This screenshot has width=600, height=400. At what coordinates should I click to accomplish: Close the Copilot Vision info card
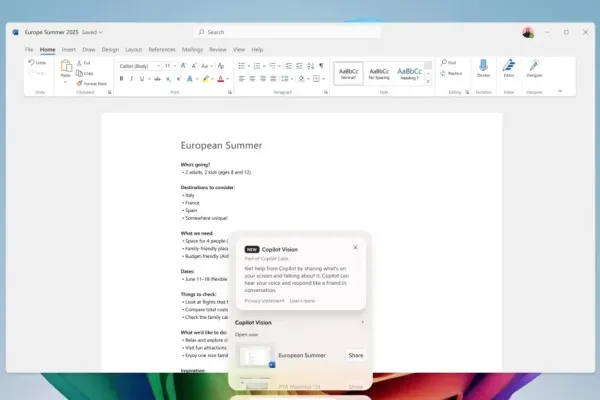click(x=355, y=248)
